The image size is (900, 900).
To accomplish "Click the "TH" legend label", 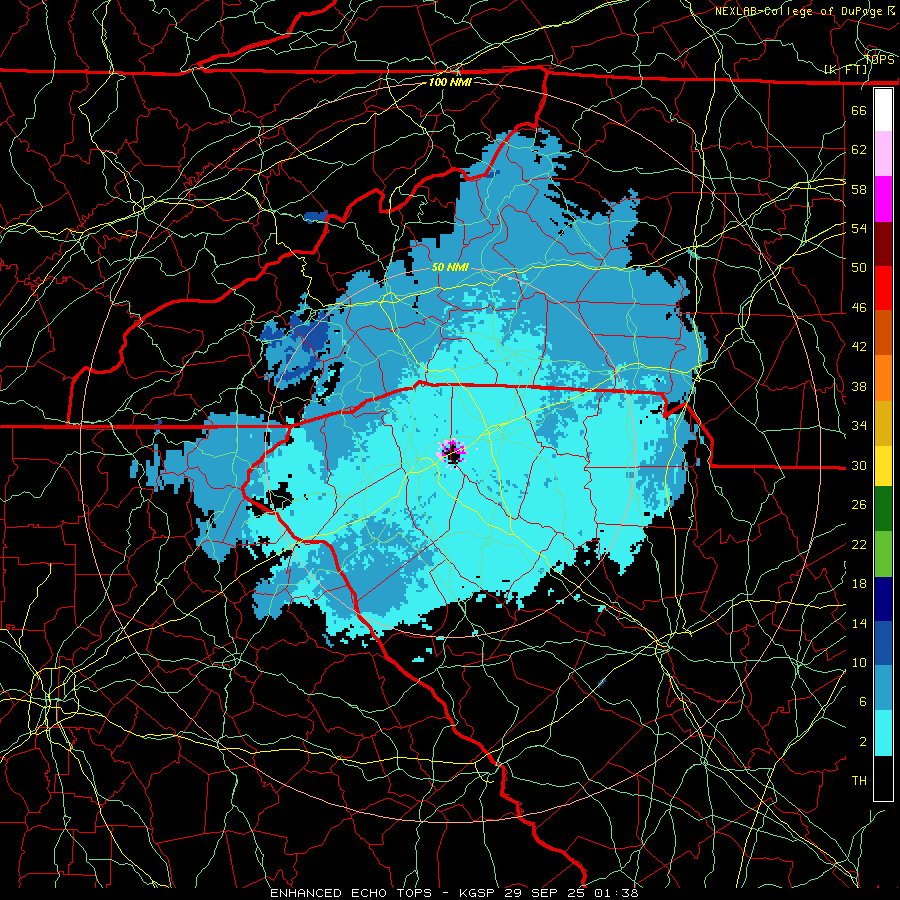I will [859, 781].
